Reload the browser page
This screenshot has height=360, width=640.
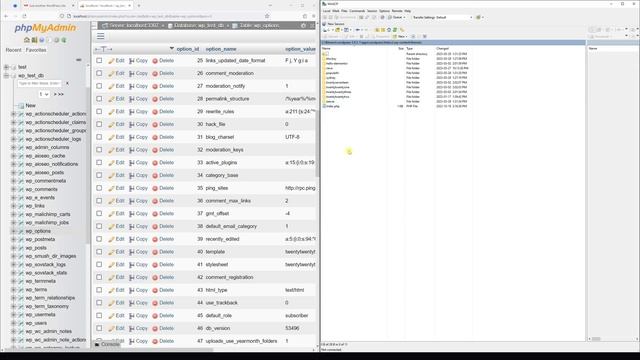point(24,16)
